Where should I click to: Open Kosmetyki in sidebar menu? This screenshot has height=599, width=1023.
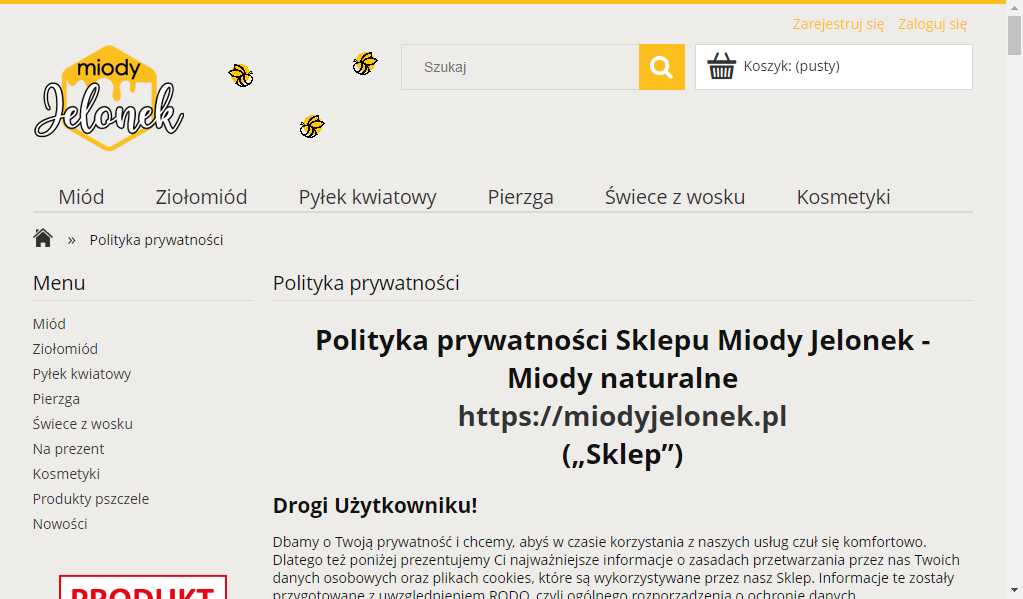point(67,474)
